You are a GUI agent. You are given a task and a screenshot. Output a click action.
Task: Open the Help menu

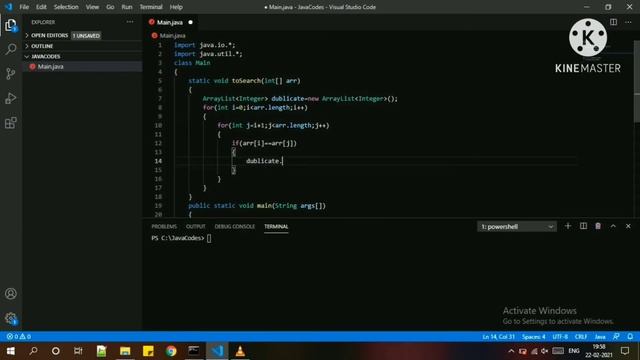pos(176,7)
